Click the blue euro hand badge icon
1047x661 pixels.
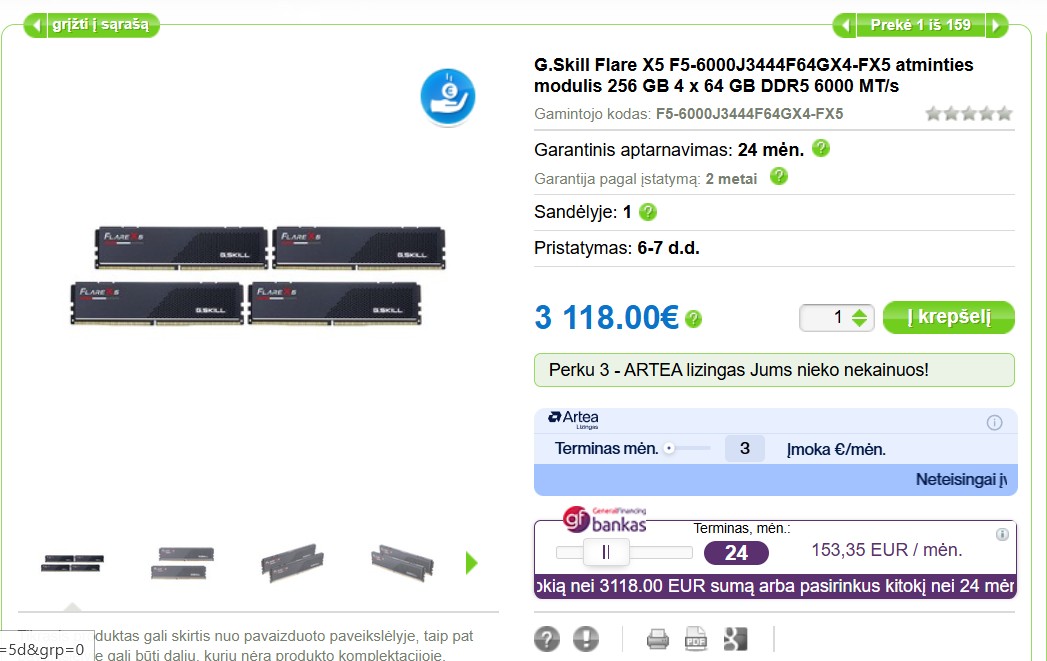pyautogui.click(x=448, y=97)
